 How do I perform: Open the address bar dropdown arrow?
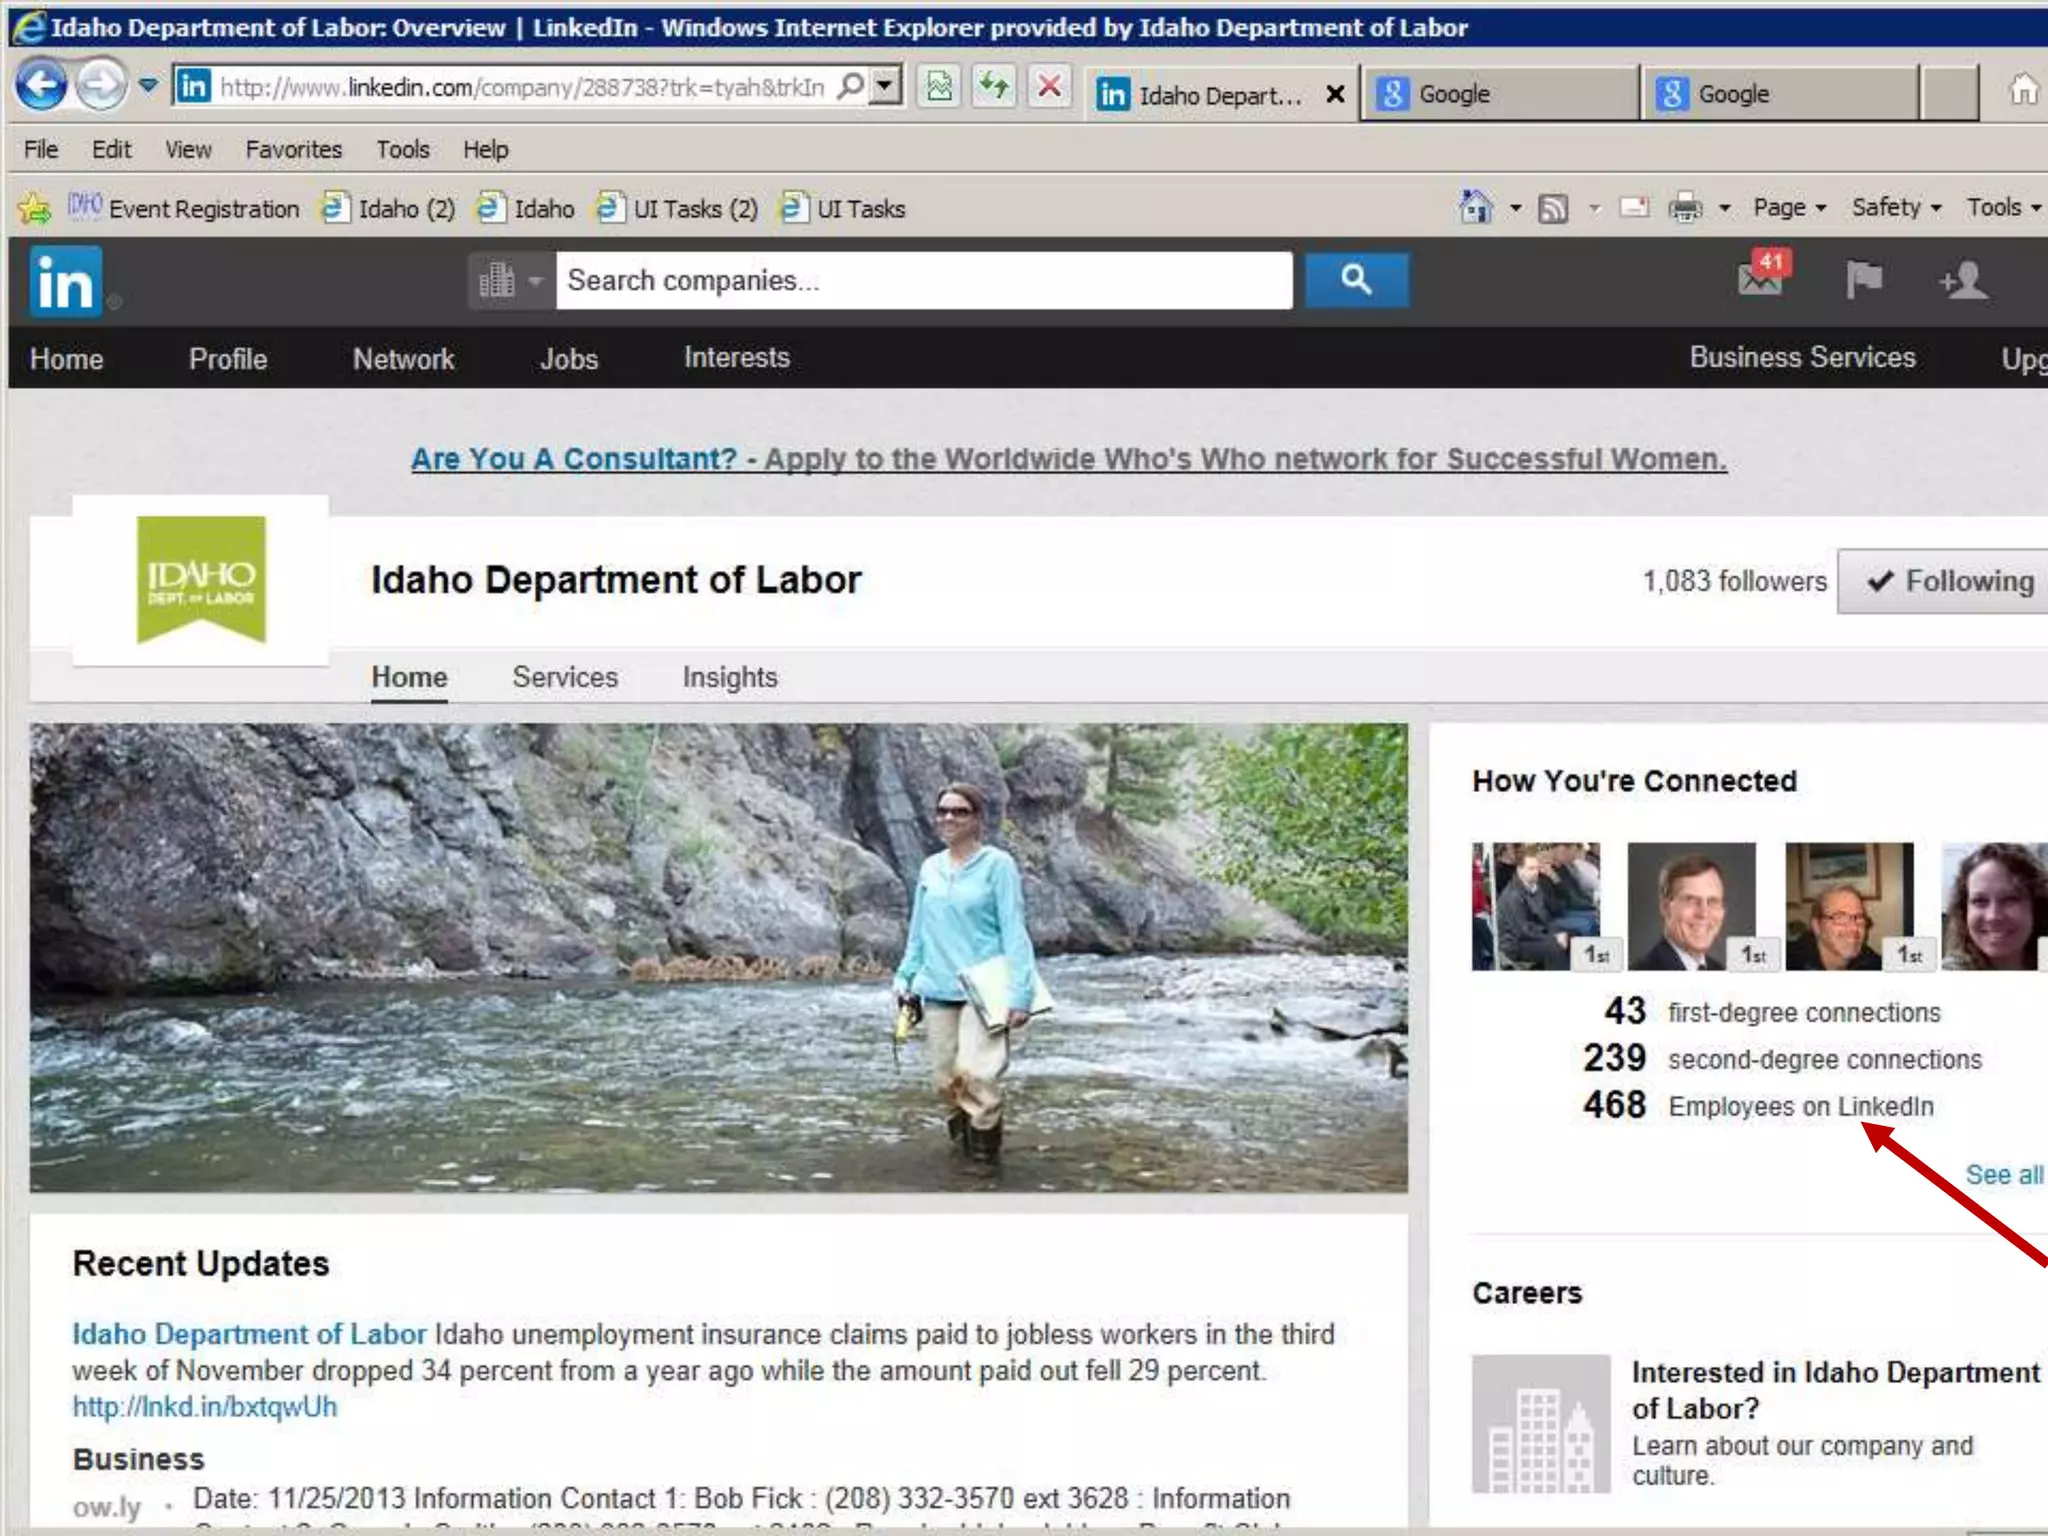point(884,87)
